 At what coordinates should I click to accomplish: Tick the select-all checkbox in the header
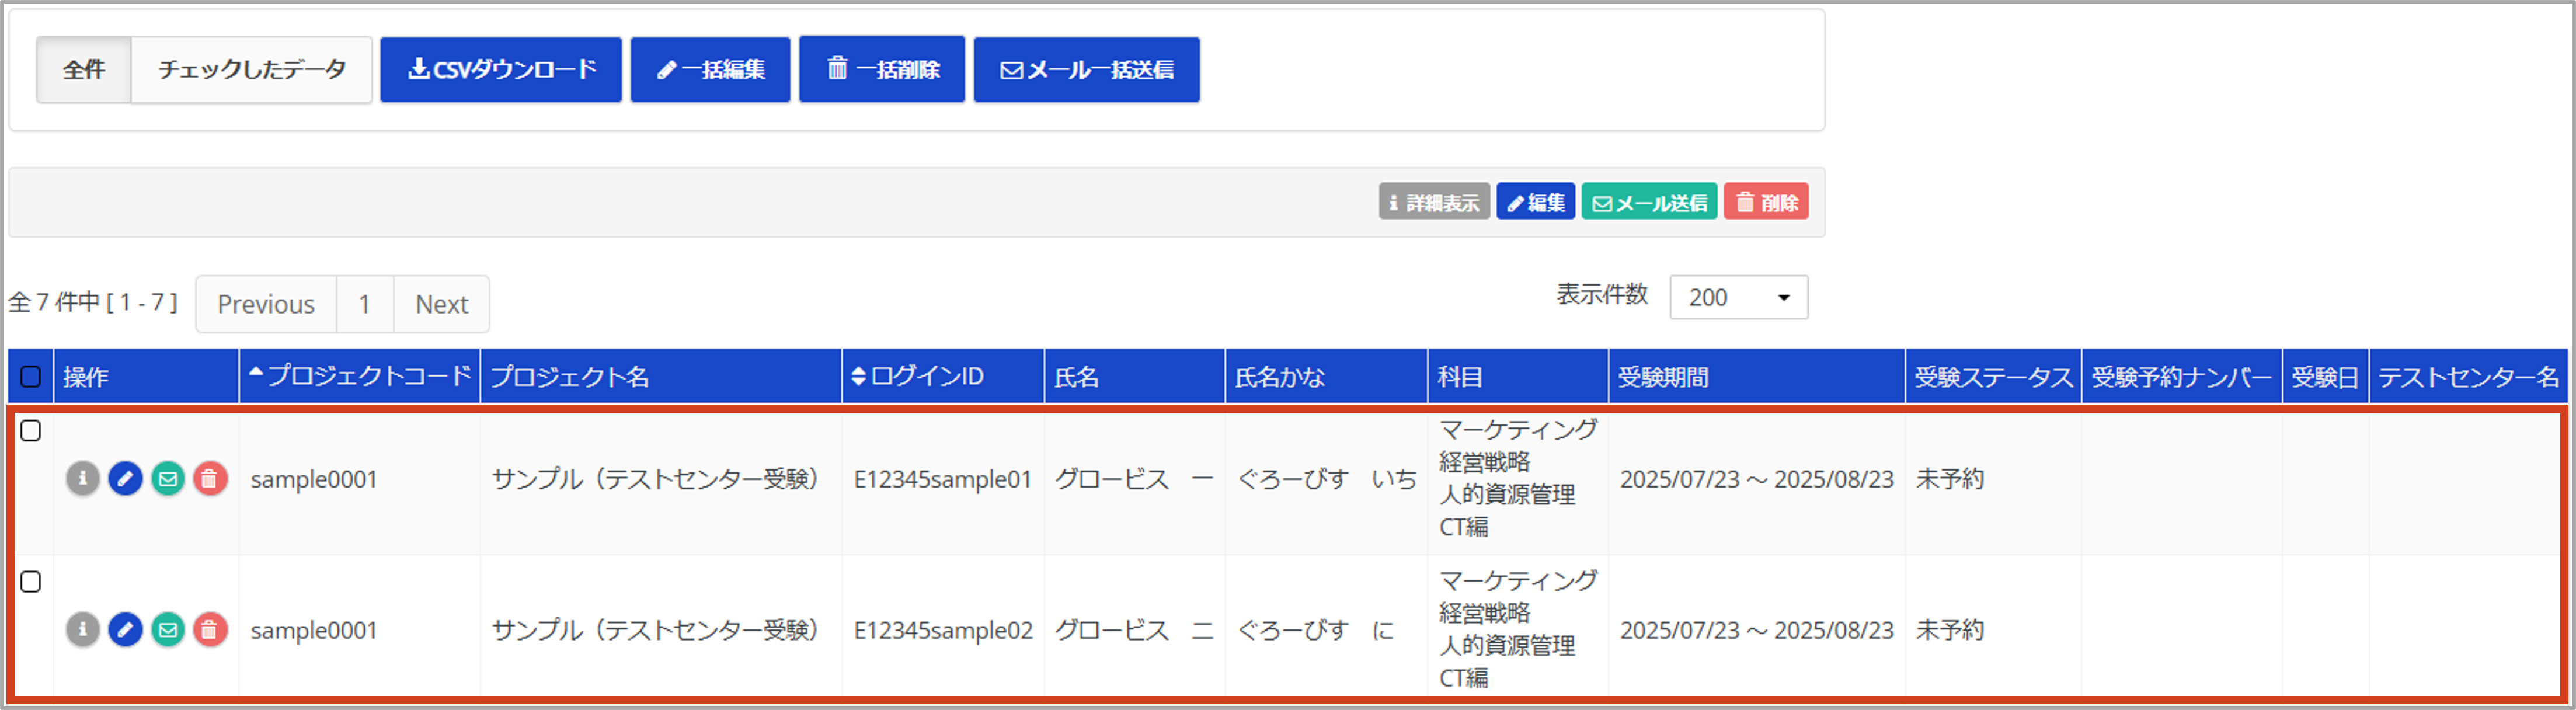31,376
